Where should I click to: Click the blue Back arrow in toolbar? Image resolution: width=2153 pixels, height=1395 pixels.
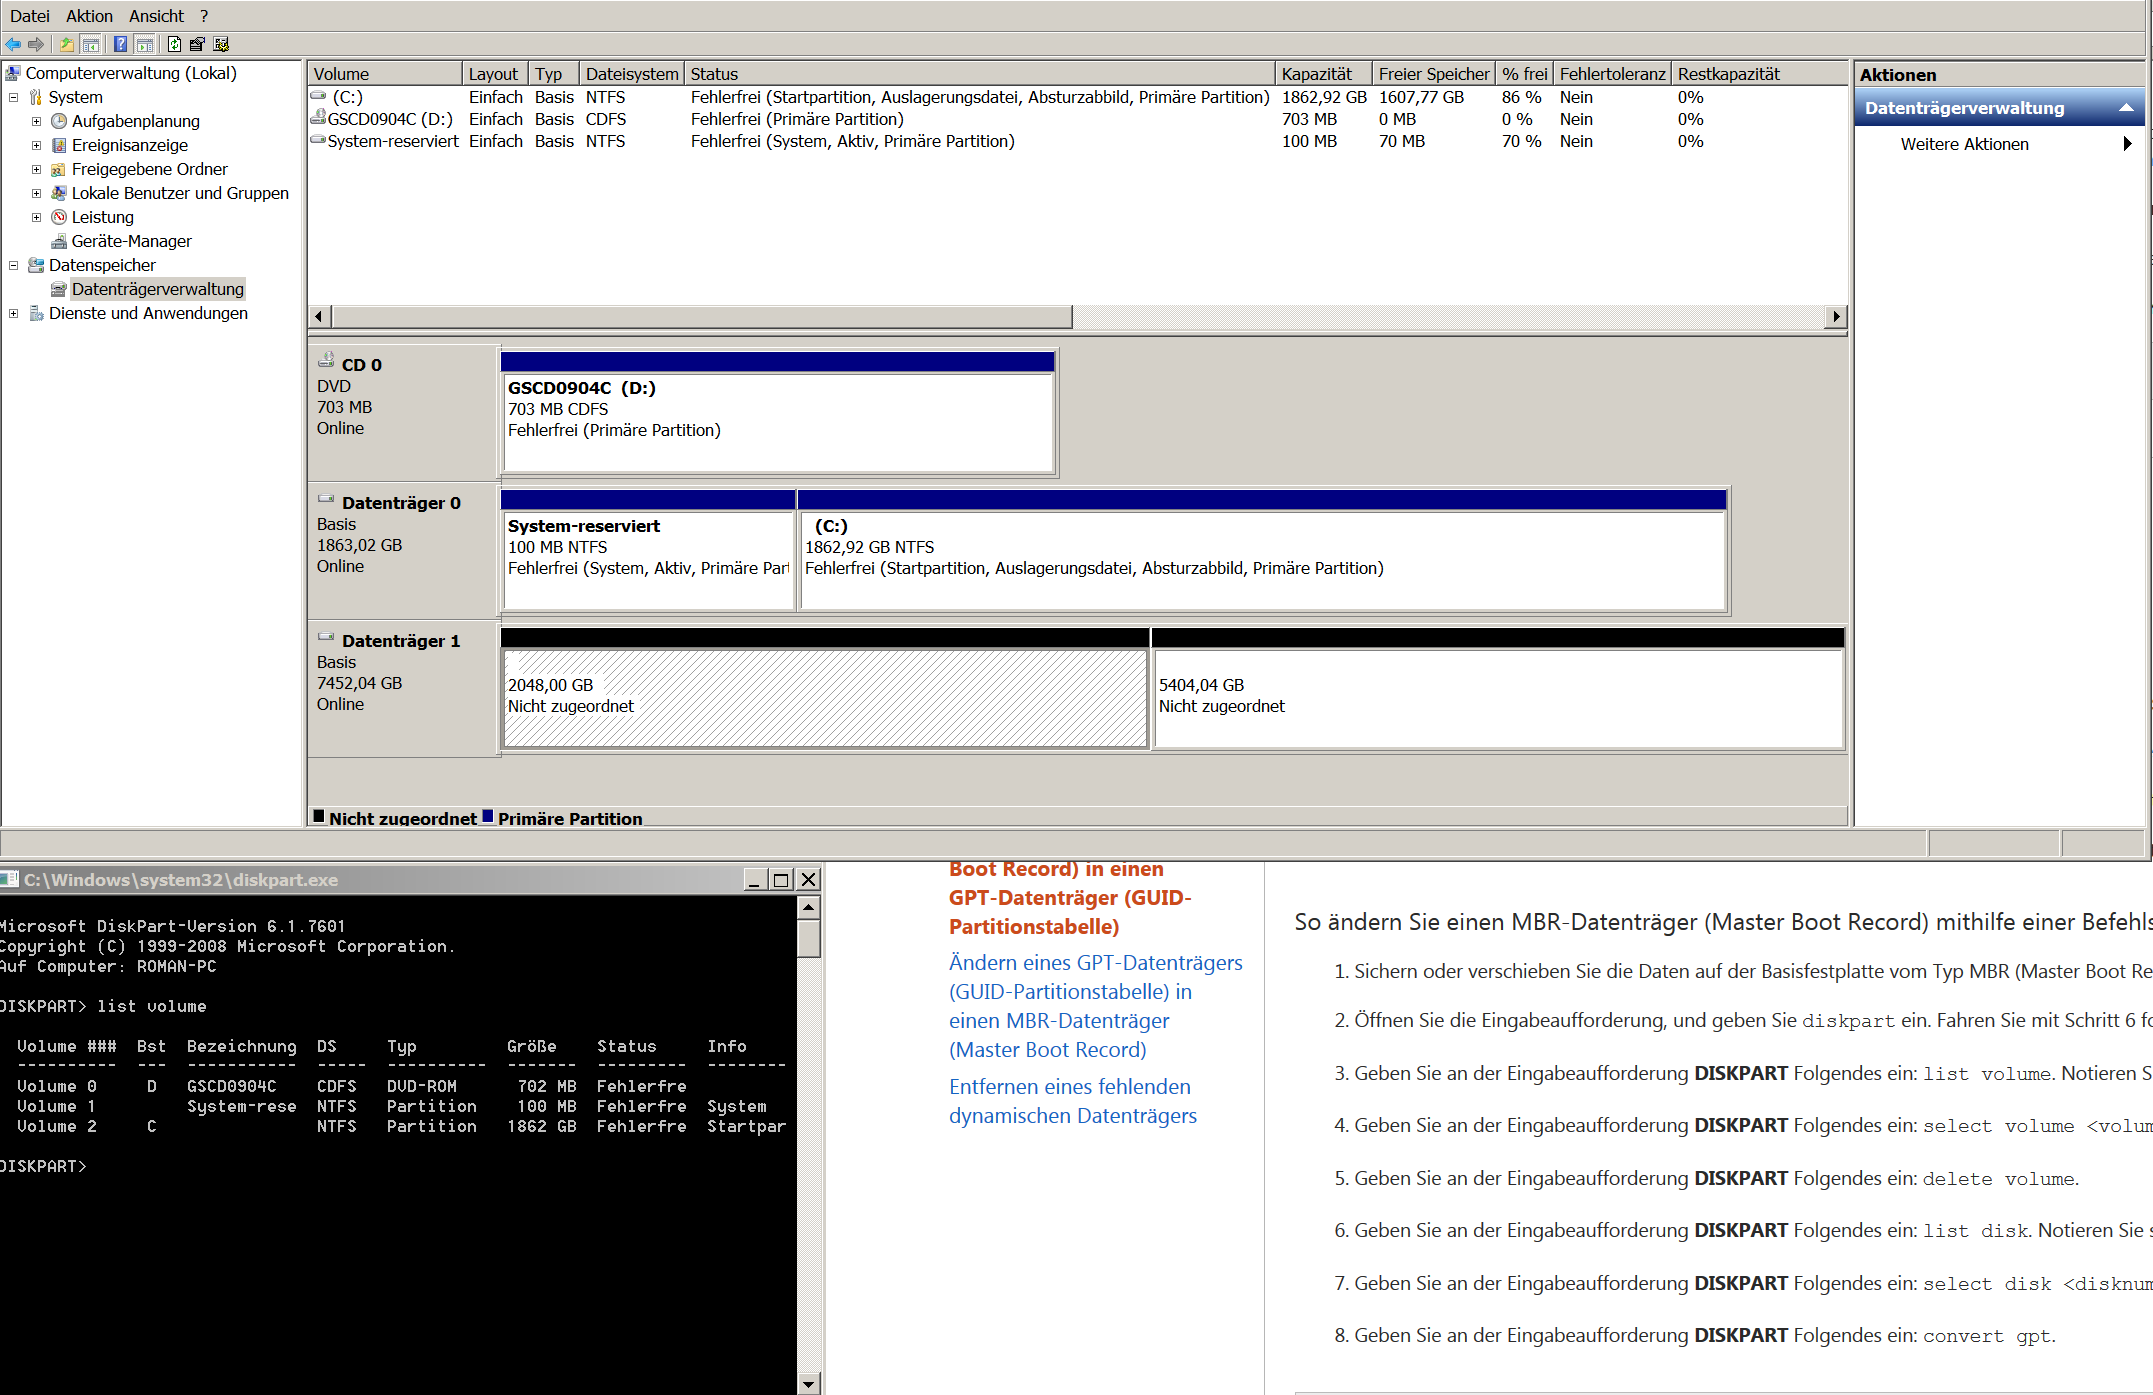coord(13,44)
